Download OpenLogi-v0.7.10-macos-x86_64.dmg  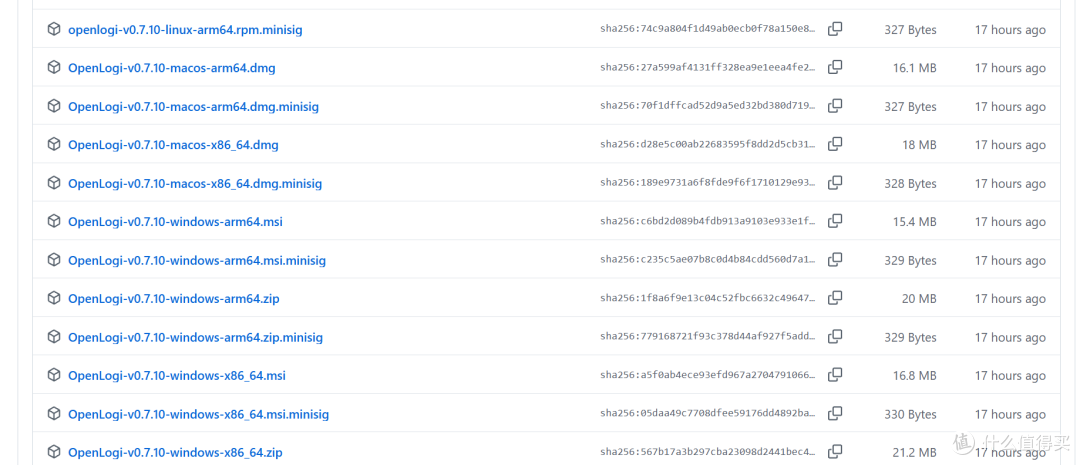coord(173,145)
